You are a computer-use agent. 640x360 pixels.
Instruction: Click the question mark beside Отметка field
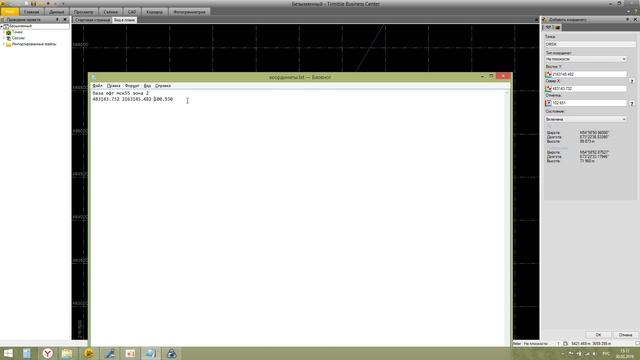(632, 103)
